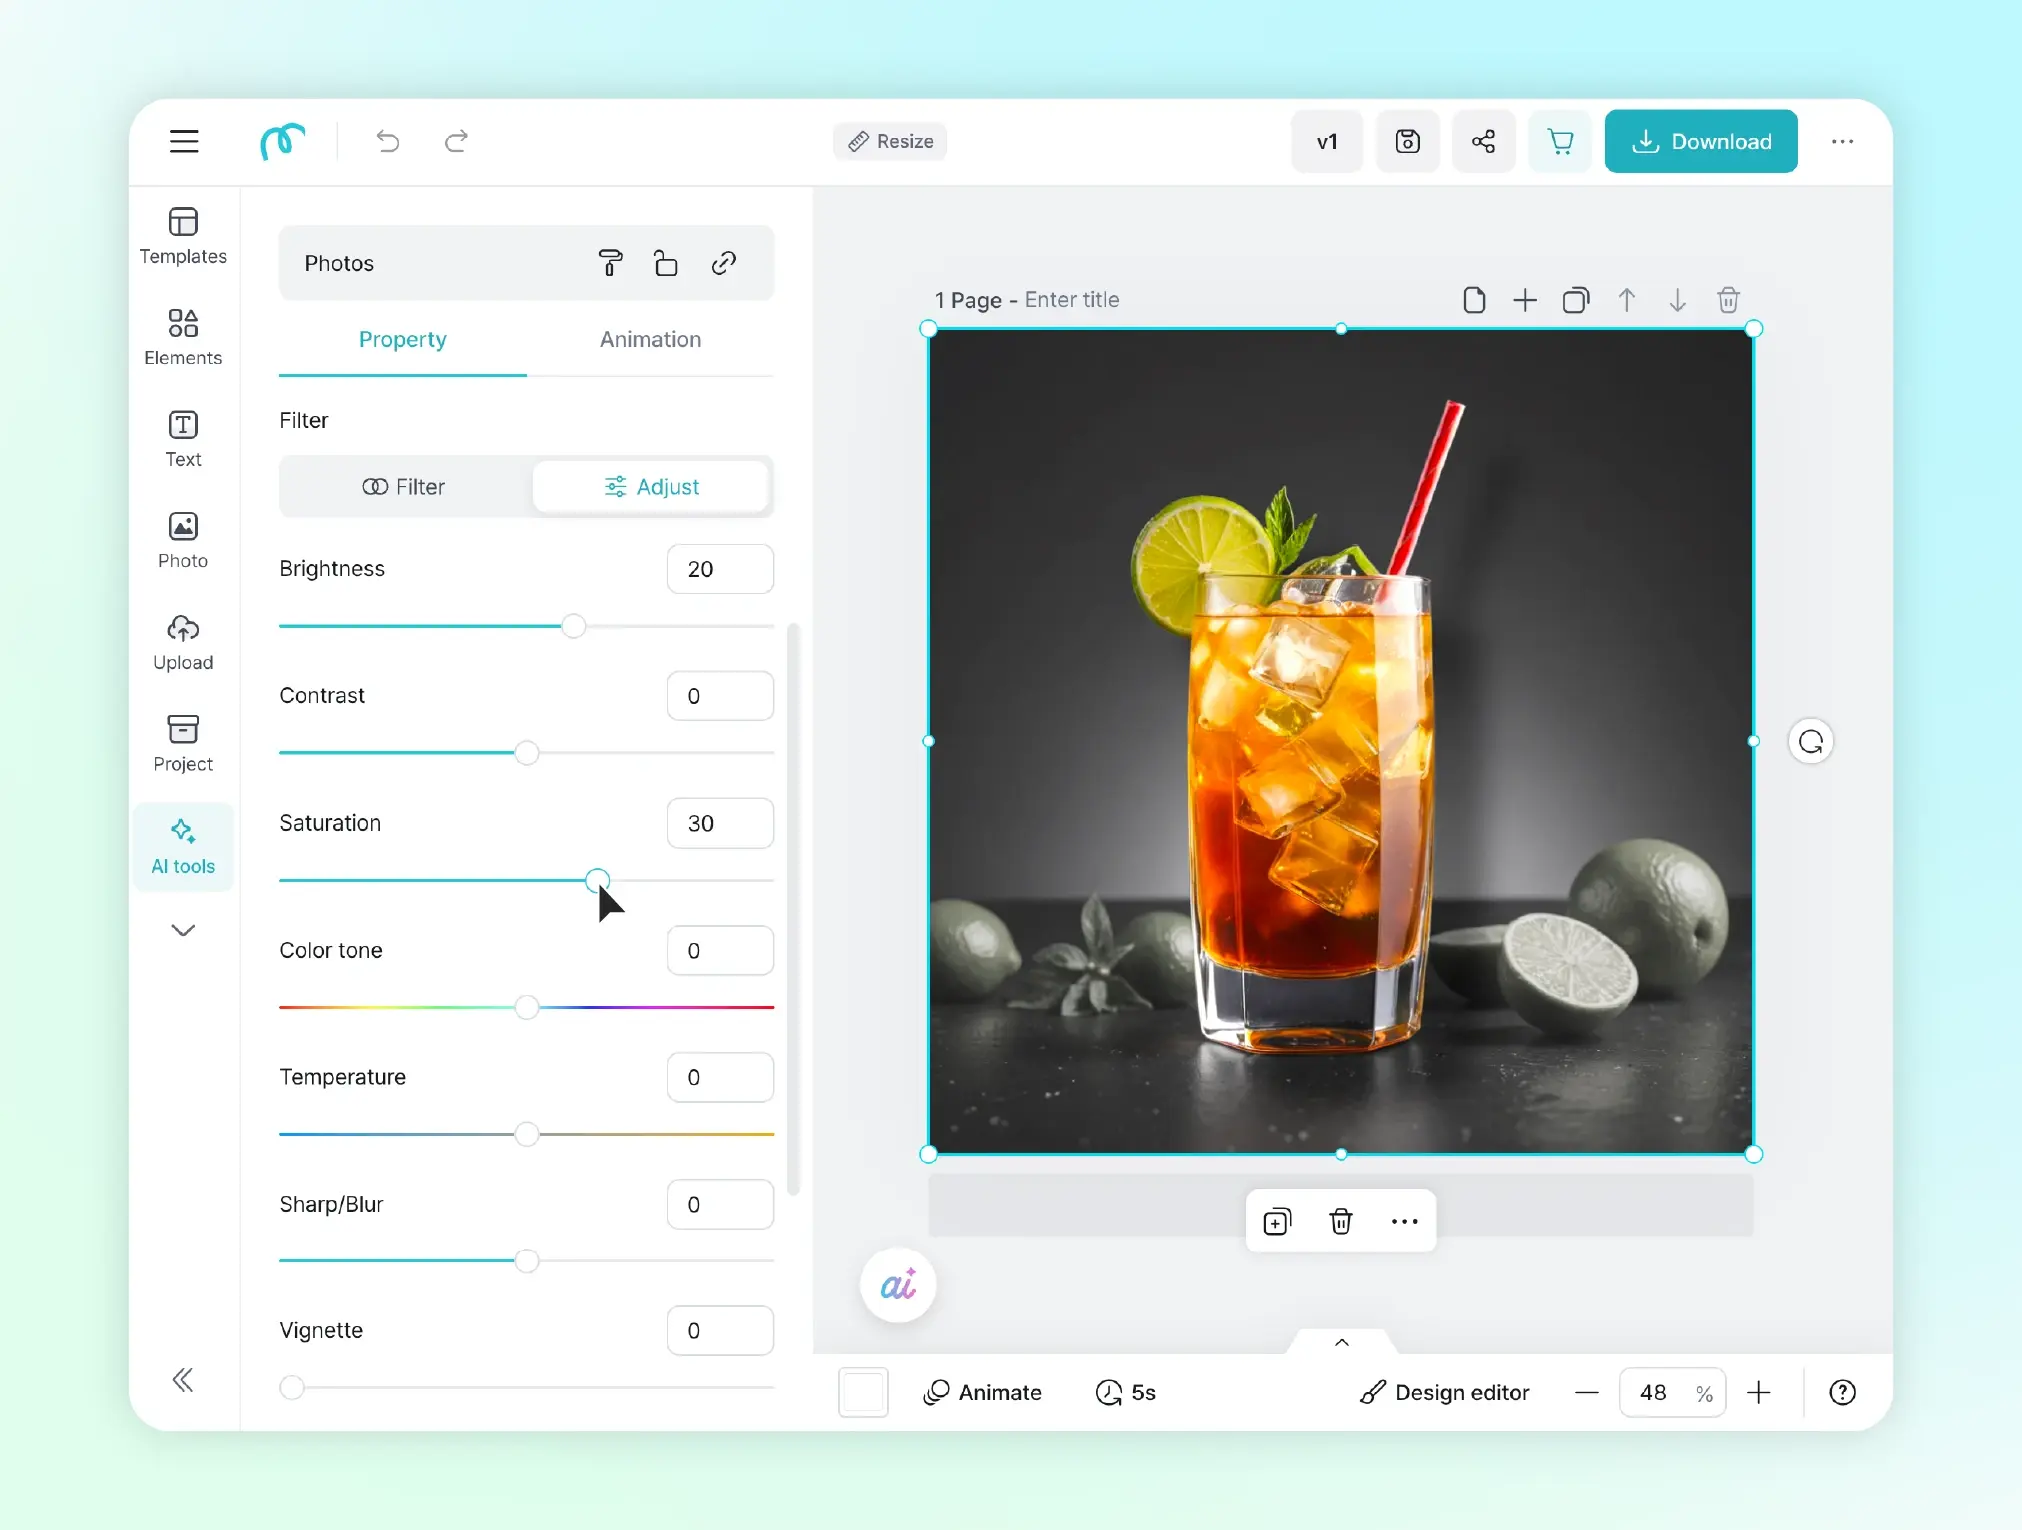Switch to the Animation tab
The height and width of the screenshot is (1530, 2022).
point(650,340)
